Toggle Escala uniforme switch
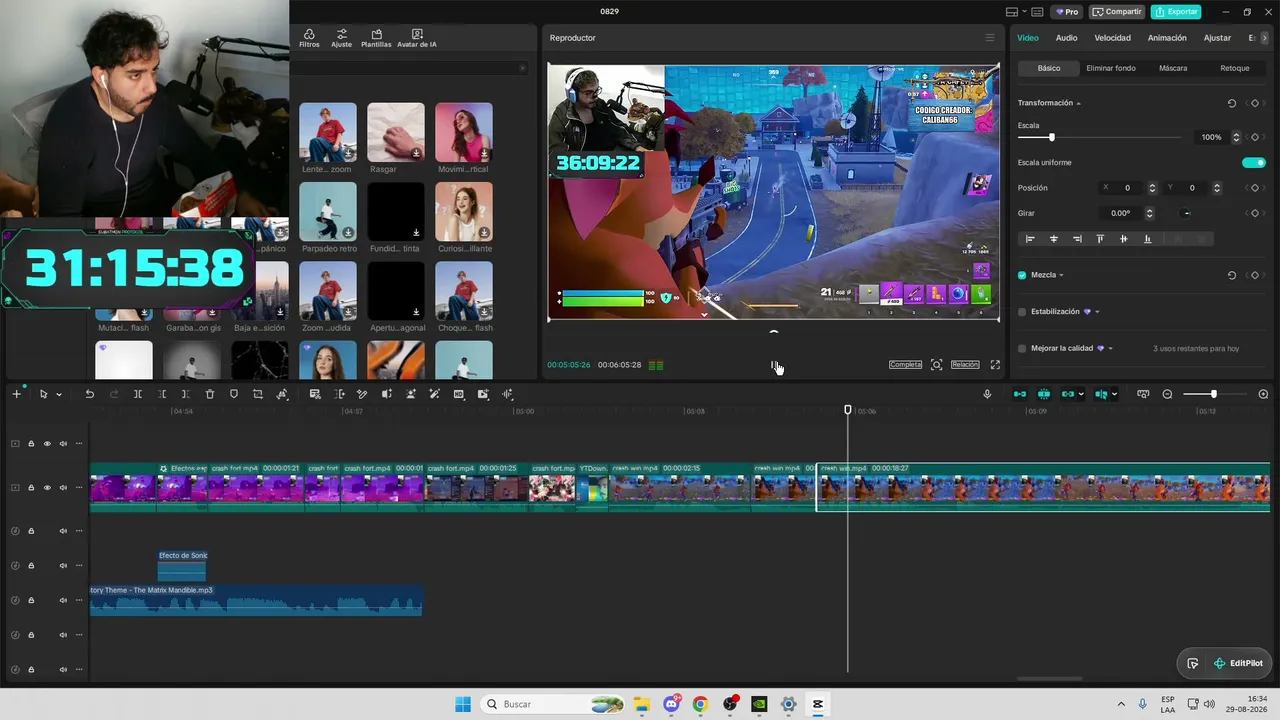Viewport: 1280px width, 720px height. (x=1254, y=162)
